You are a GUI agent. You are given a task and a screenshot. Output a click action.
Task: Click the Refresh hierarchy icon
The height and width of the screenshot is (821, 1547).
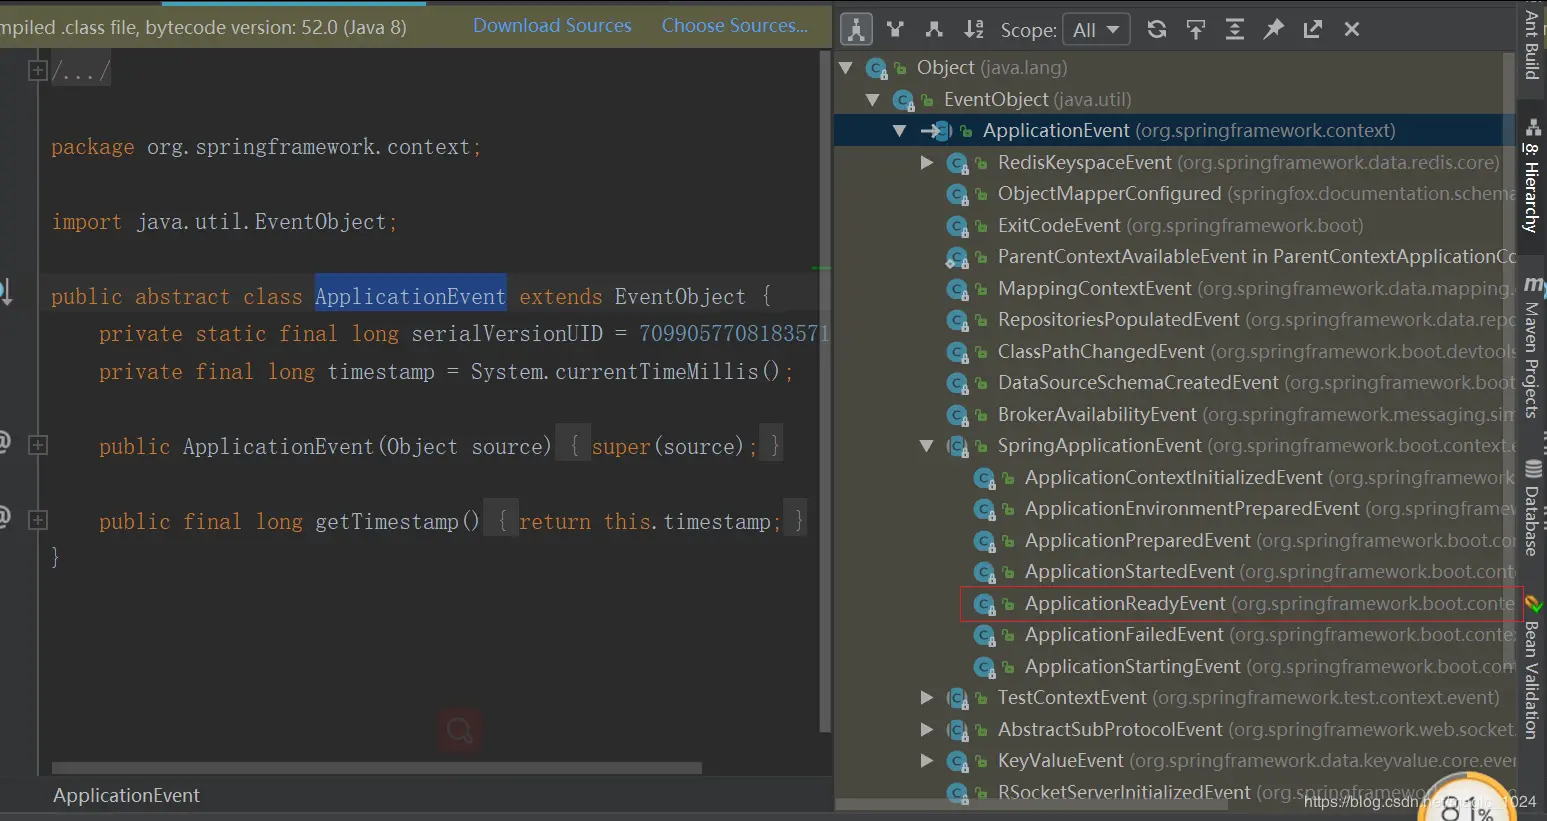[1157, 30]
